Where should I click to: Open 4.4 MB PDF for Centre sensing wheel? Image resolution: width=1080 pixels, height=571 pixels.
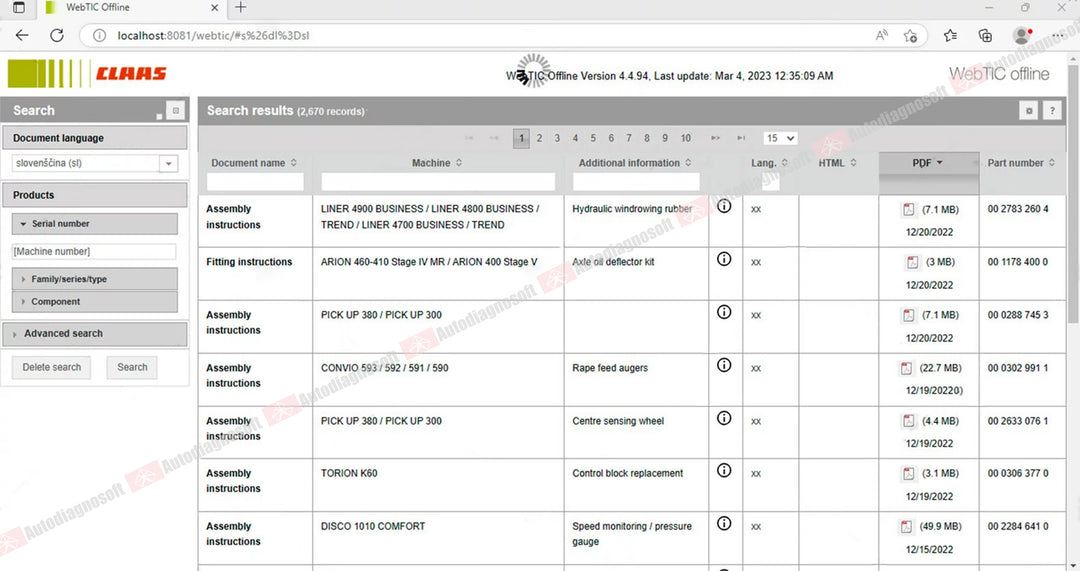tap(908, 421)
